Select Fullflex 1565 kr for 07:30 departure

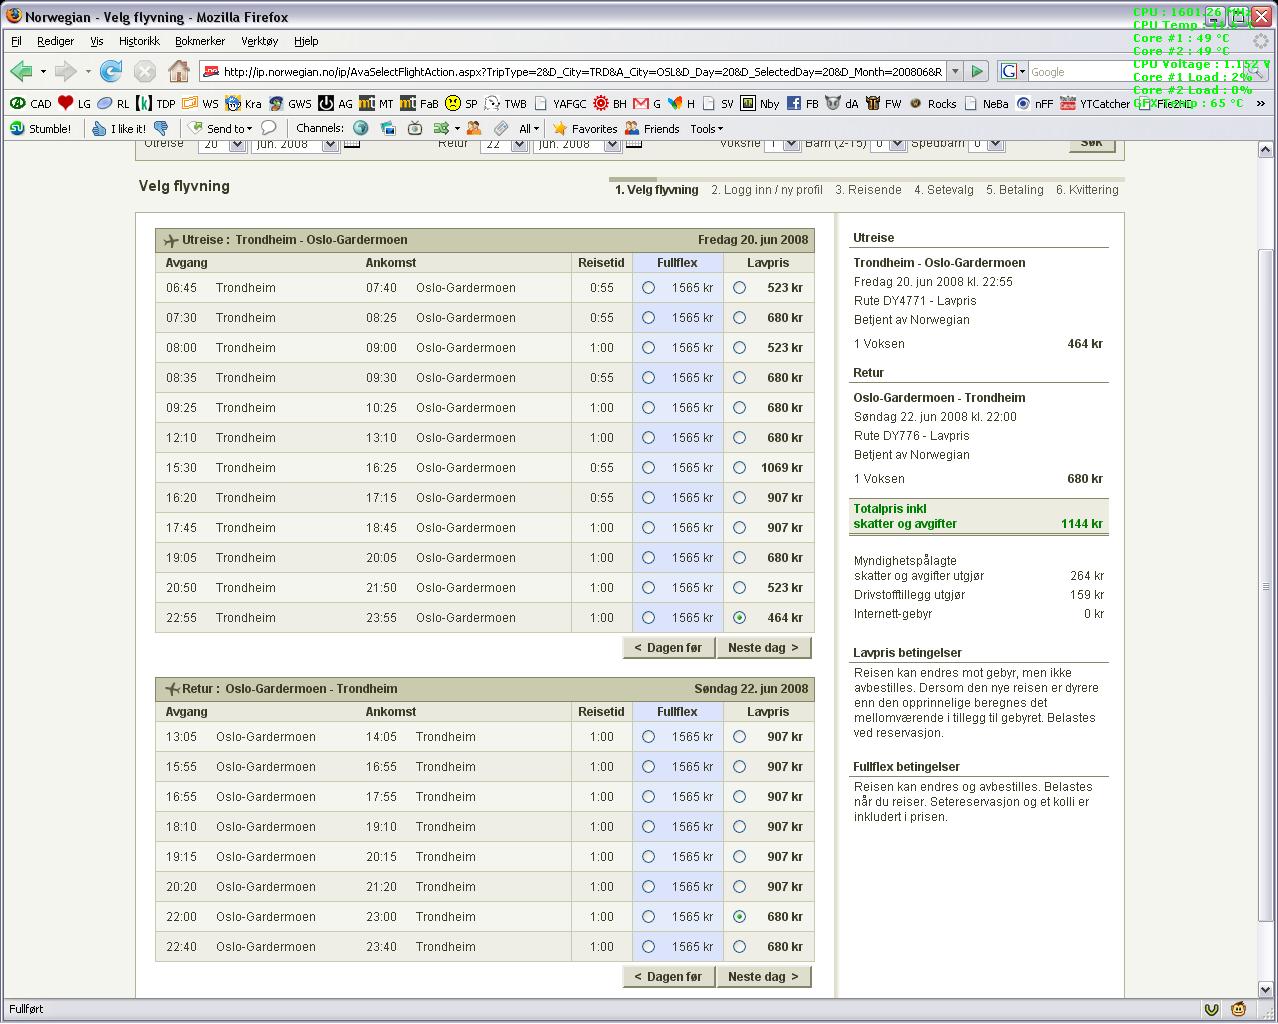click(649, 317)
